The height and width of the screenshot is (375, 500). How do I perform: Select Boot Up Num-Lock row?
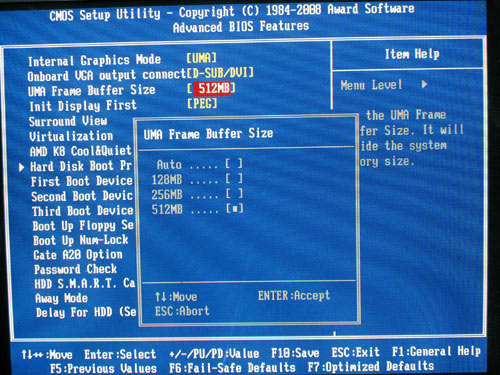click(81, 240)
